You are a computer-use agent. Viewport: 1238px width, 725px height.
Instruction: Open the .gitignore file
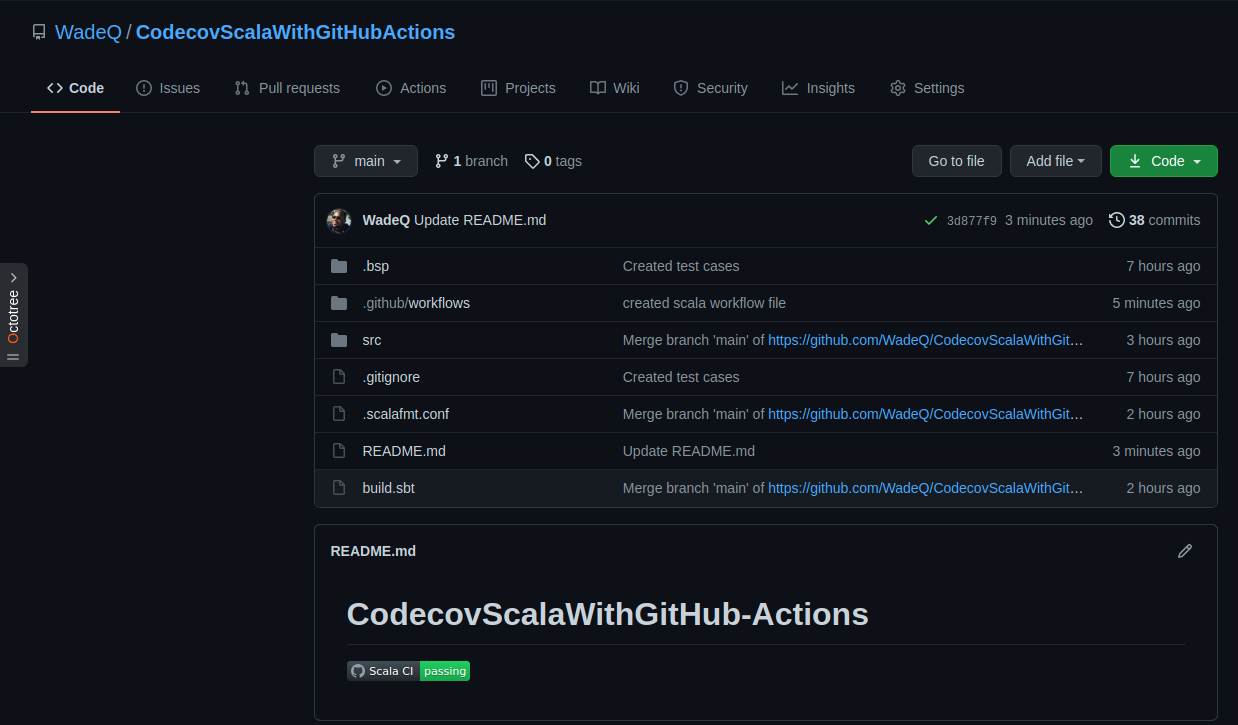391,377
